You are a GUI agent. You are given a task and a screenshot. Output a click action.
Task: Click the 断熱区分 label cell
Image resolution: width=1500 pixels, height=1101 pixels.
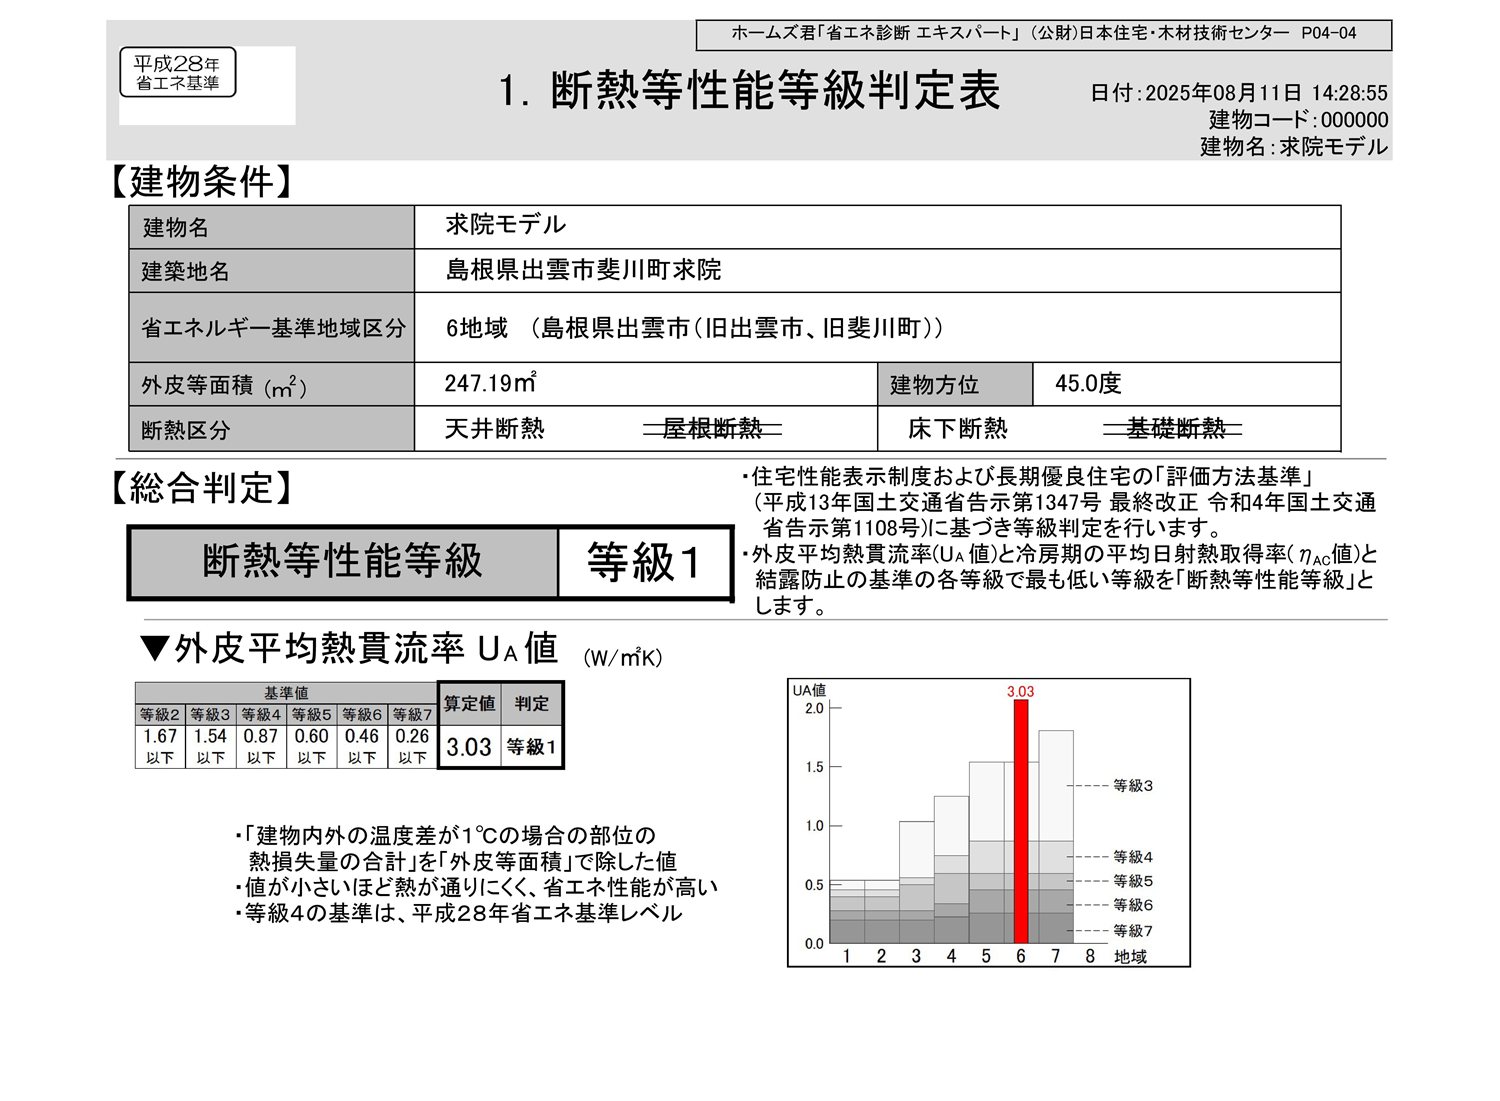pyautogui.click(x=272, y=430)
